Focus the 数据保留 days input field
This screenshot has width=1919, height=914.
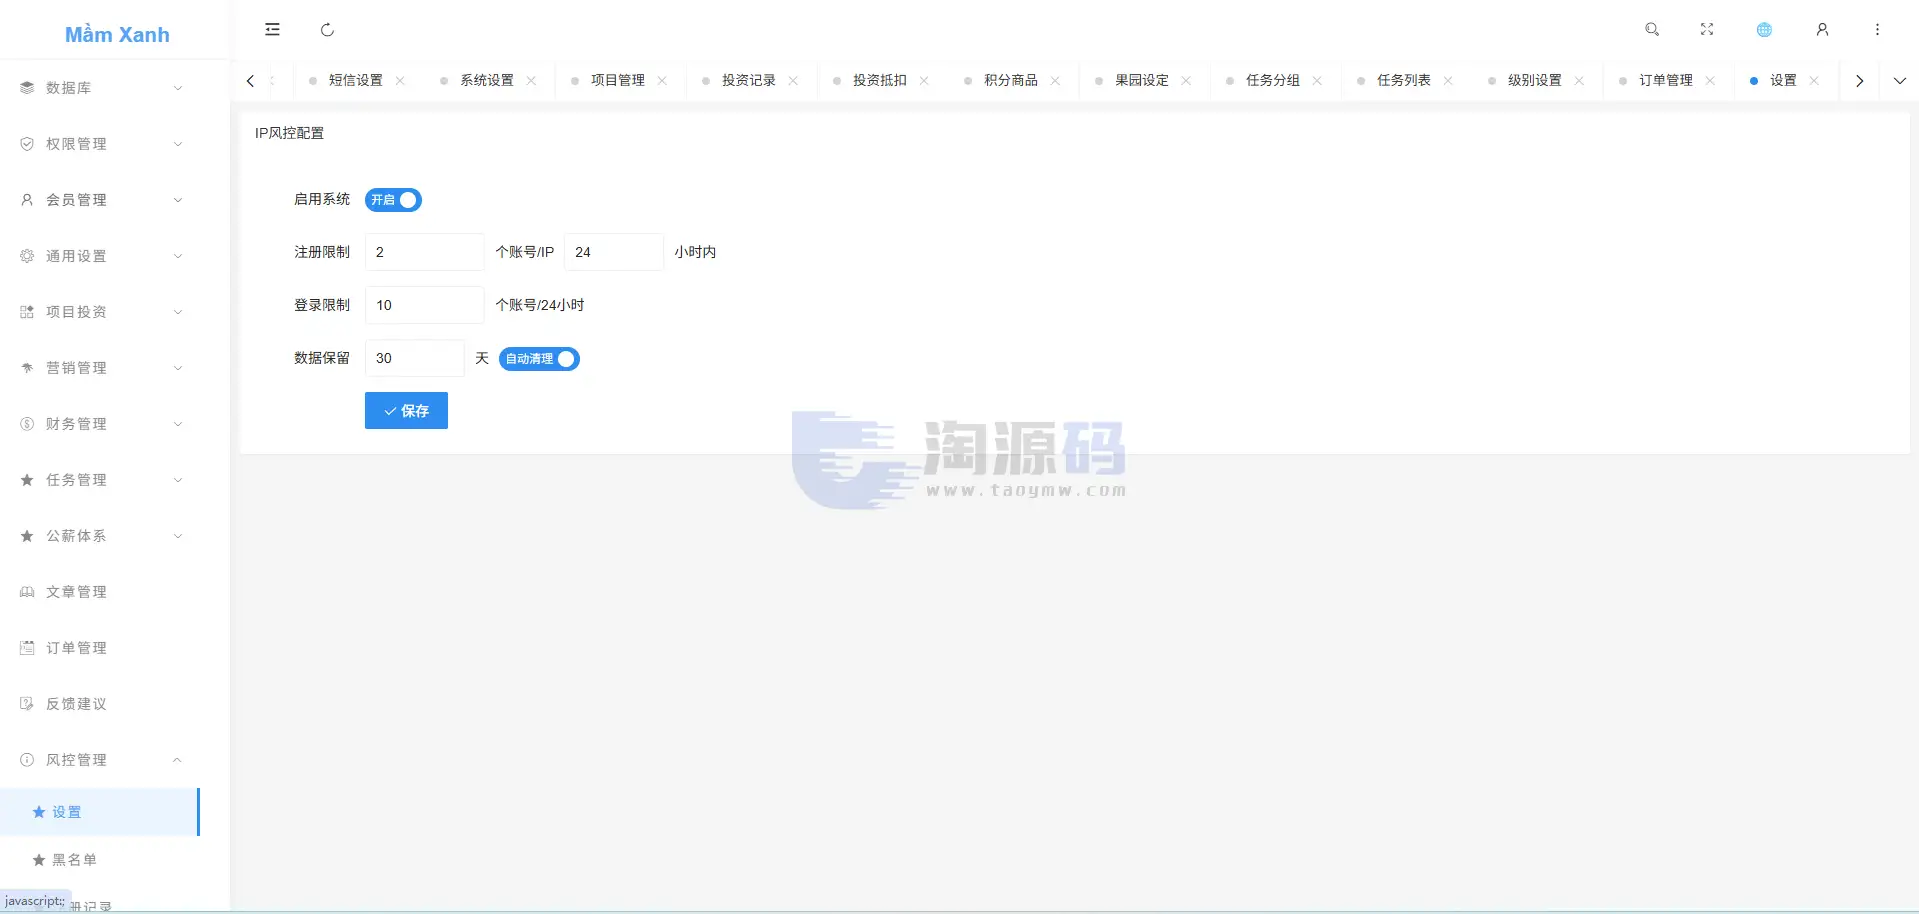[414, 358]
